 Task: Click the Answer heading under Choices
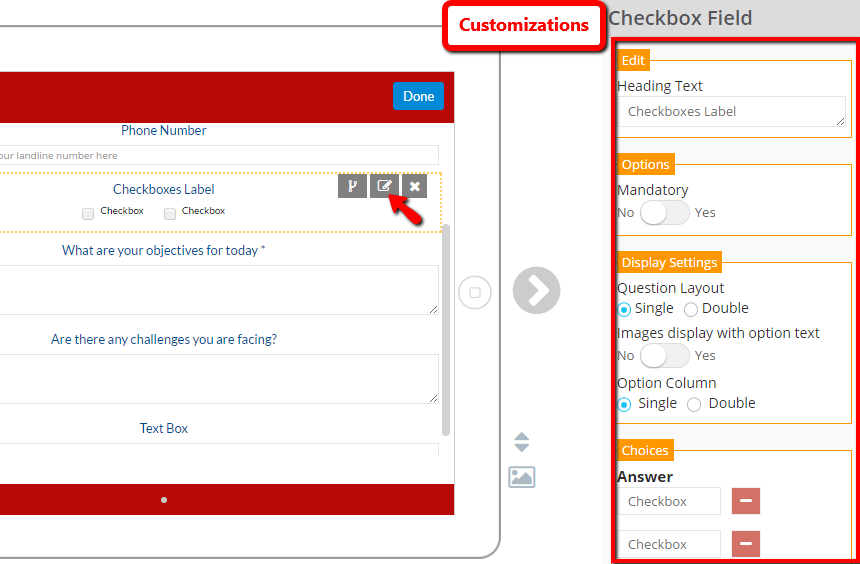[645, 477]
